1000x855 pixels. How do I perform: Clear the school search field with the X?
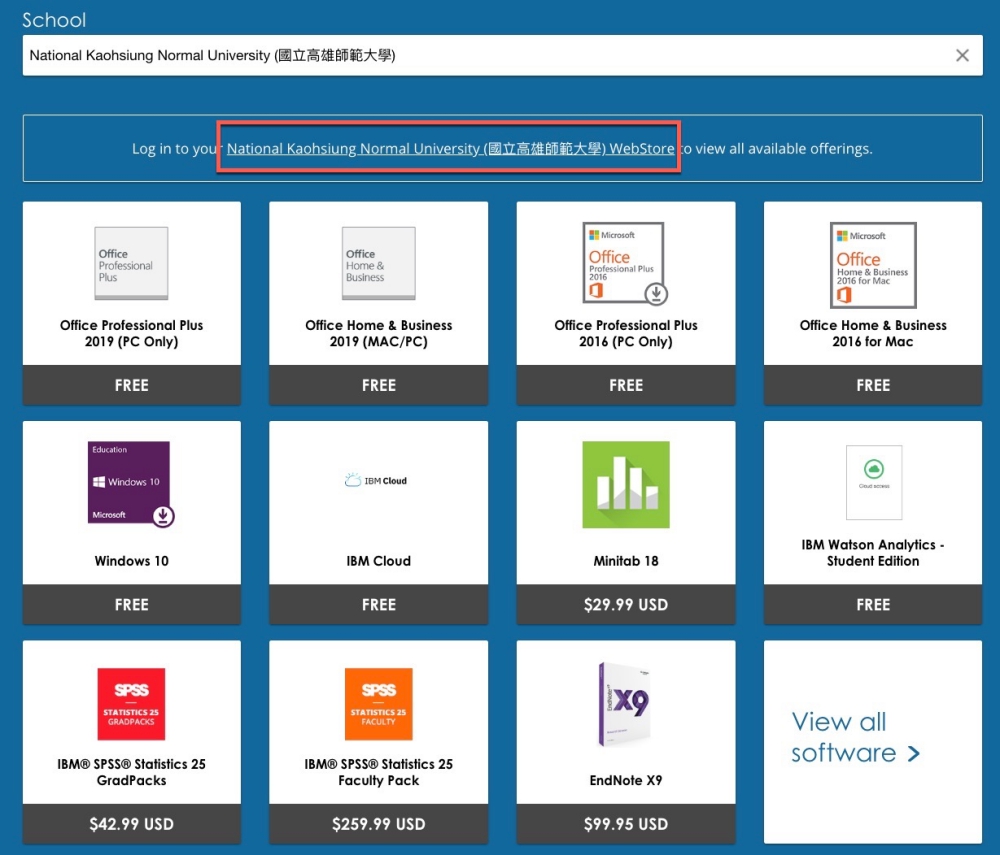pyautogui.click(x=962, y=56)
